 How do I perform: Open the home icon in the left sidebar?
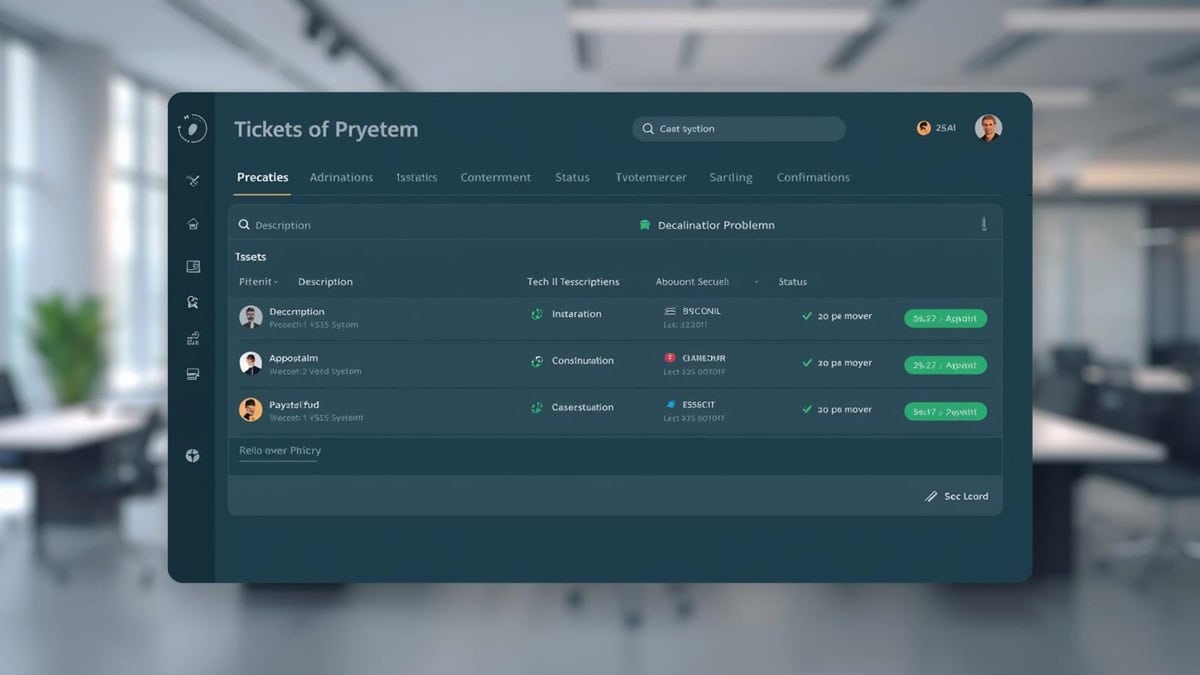[191, 224]
